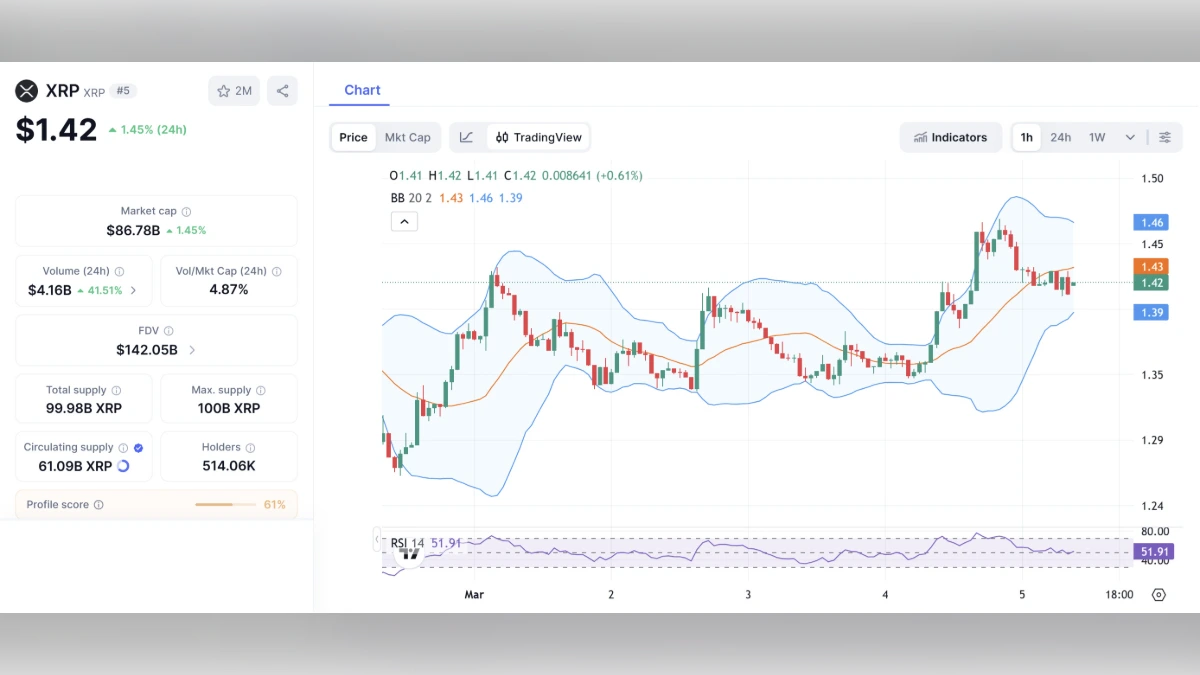Take a chart snapshot with the camera icon

coord(1159,594)
